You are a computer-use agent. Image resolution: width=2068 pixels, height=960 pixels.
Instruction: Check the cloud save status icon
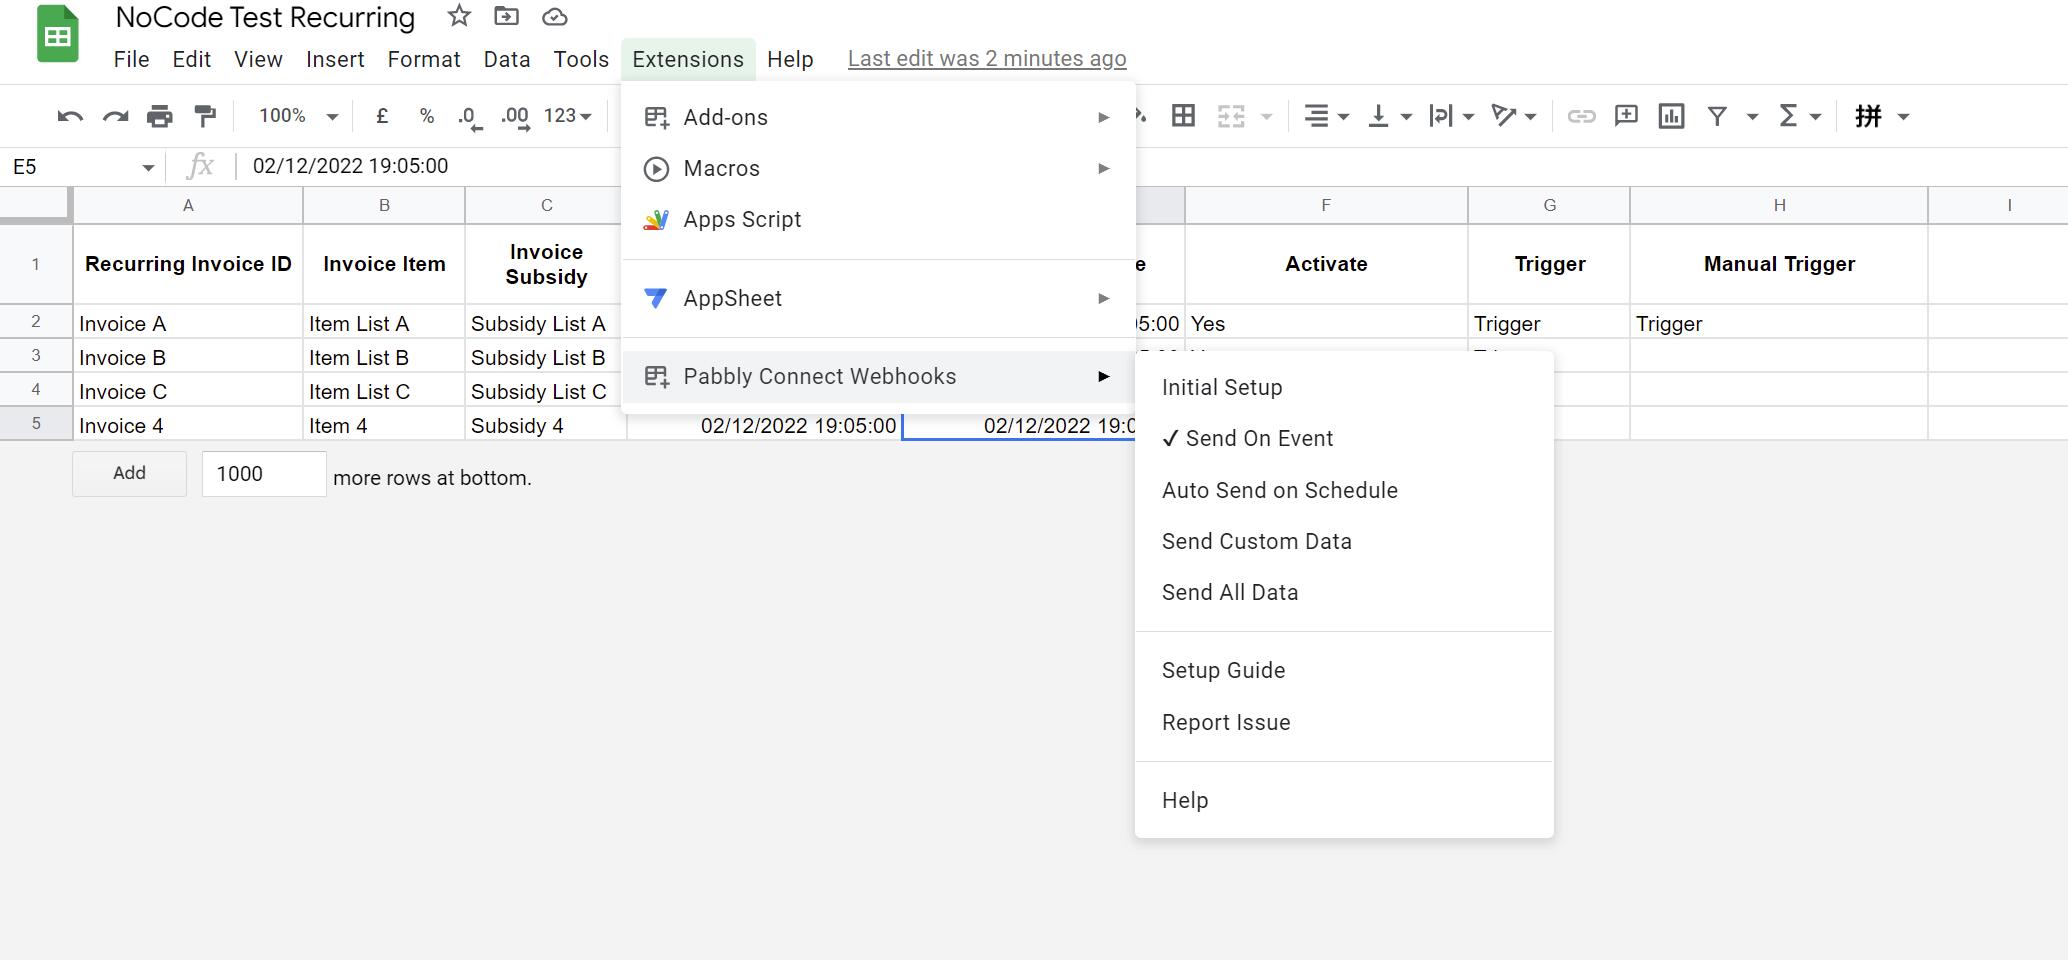pyautogui.click(x=555, y=17)
